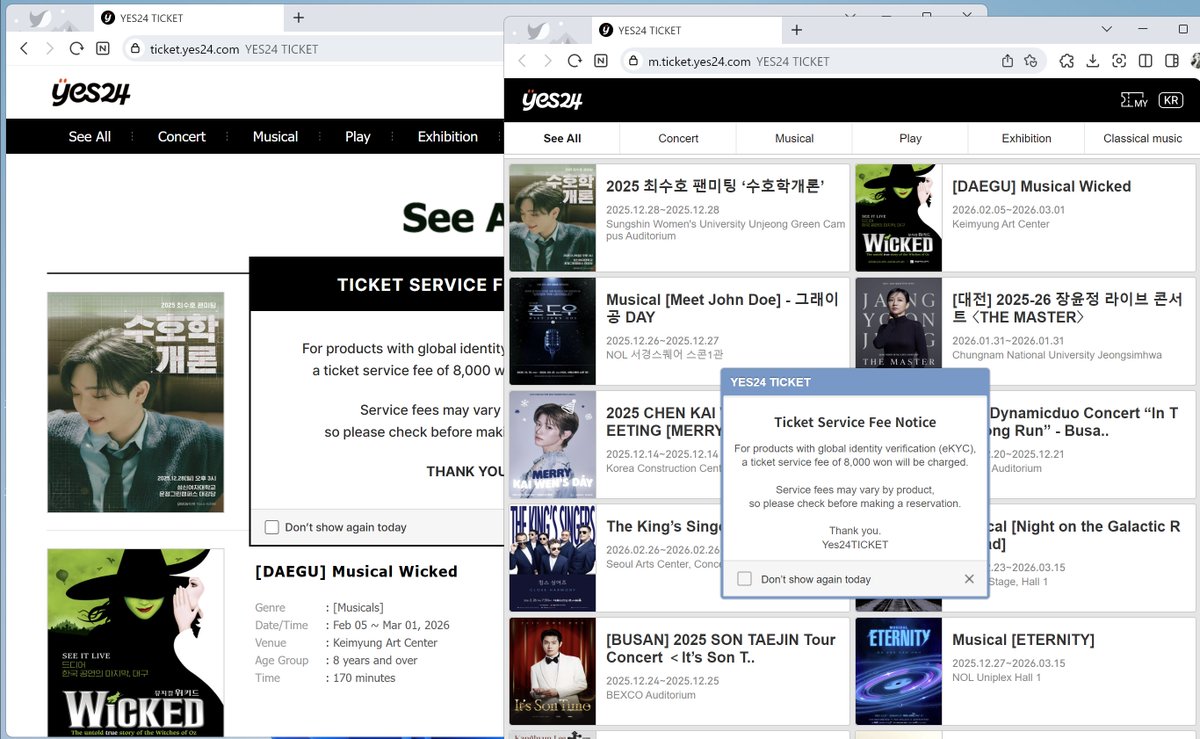Screen dimensions: 1200x739
Task: Click venue text 'Keimyung Art Center' in the back window
Action: click(385, 643)
